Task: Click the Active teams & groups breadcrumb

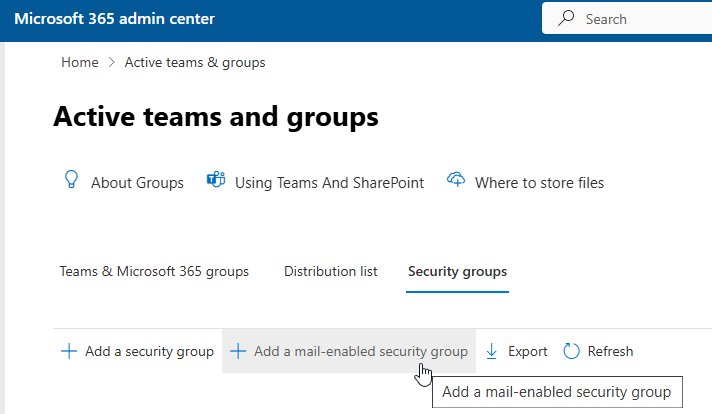Action: click(195, 62)
